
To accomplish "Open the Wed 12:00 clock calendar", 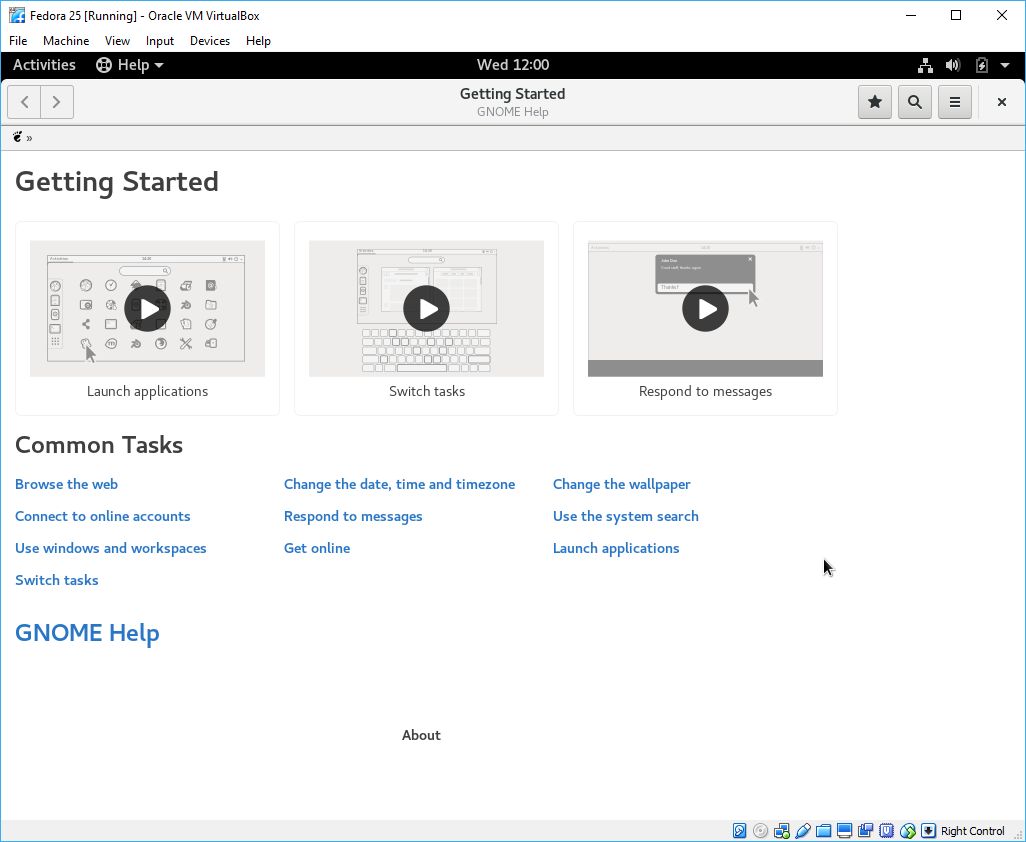I will tap(513, 65).
